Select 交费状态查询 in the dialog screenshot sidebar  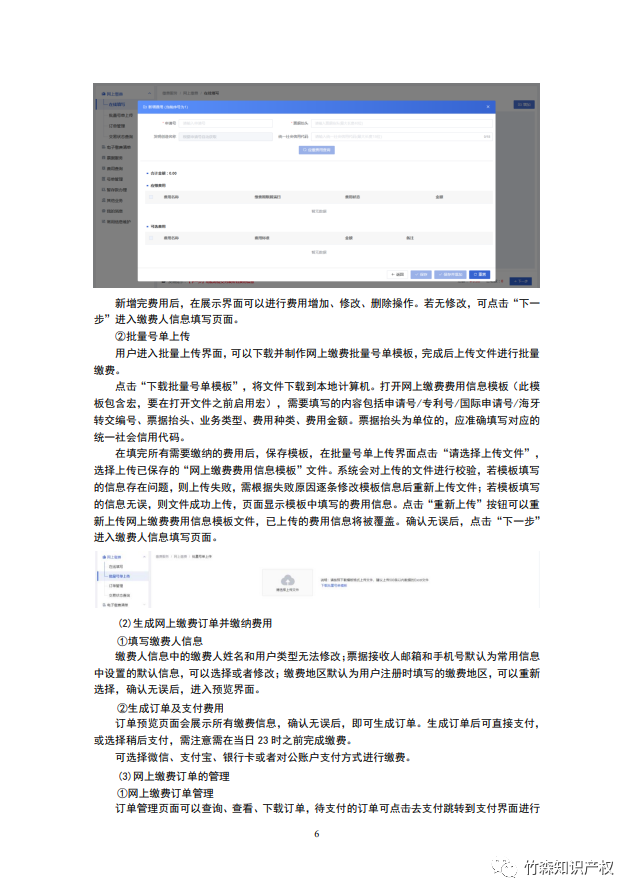tap(121, 137)
